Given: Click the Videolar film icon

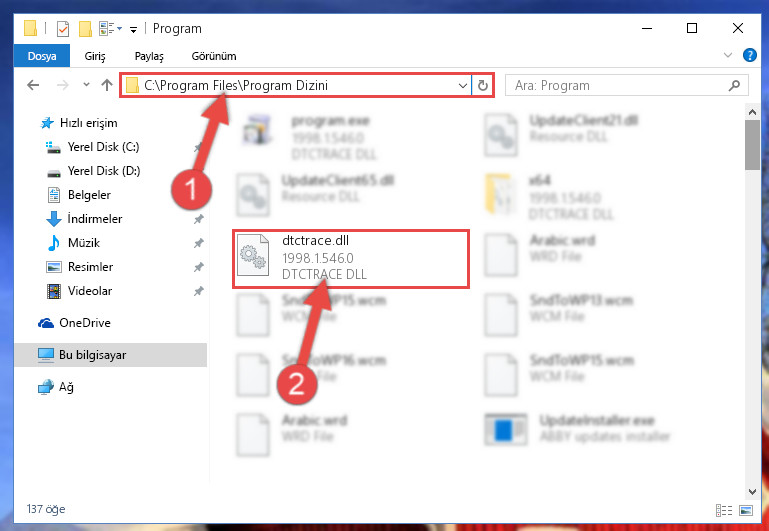Looking at the screenshot, I should click(53, 291).
